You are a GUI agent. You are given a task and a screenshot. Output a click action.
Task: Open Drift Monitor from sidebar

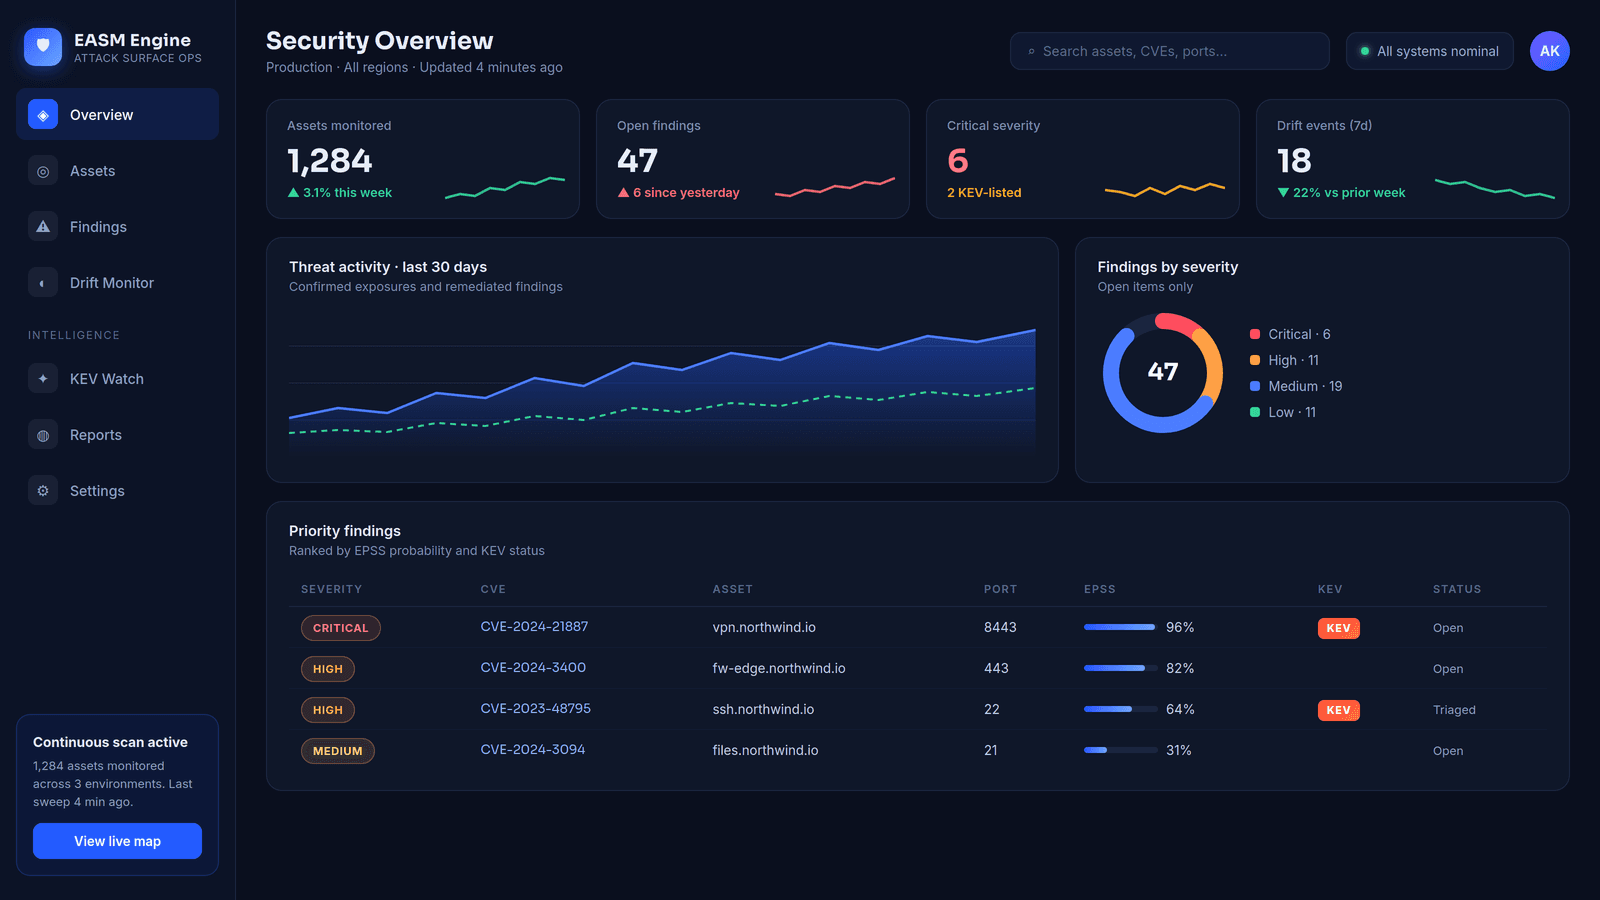[117, 283]
